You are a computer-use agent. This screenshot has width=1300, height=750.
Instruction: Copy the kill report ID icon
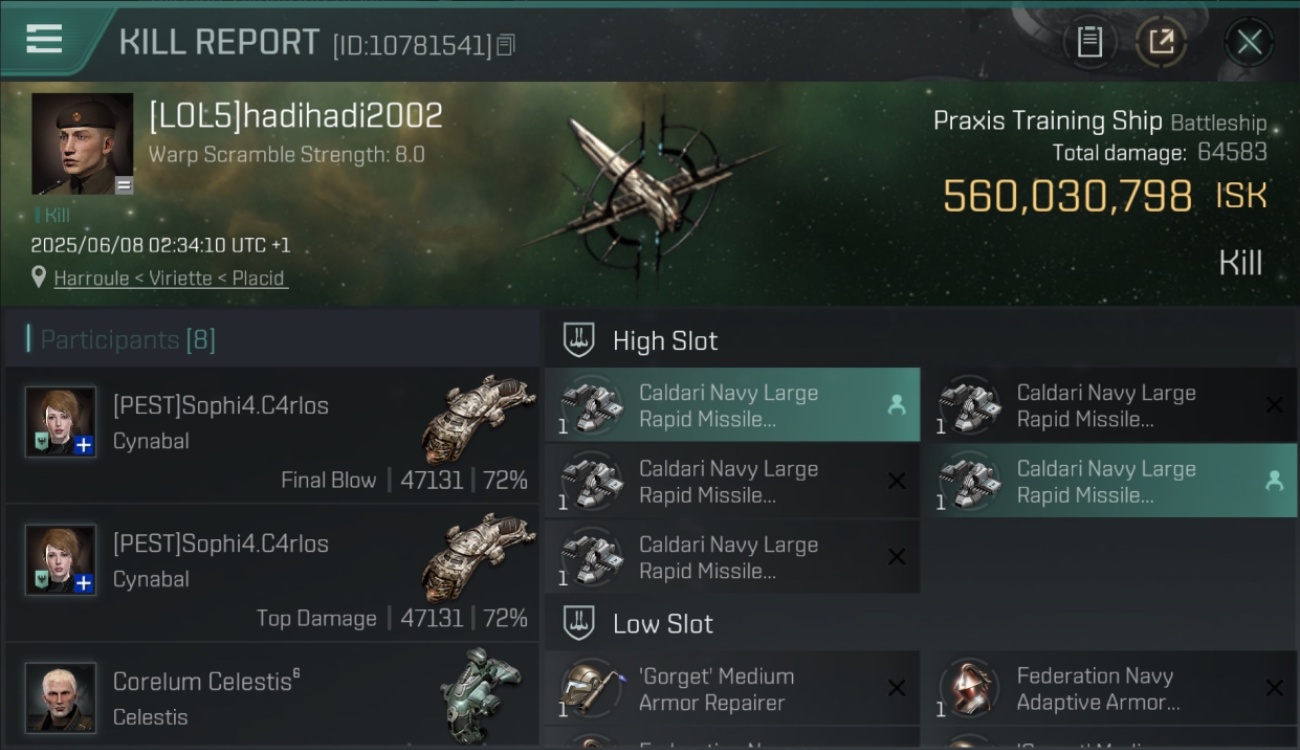point(506,45)
